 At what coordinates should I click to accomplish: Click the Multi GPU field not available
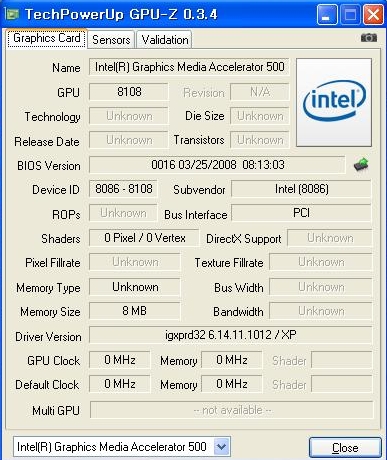click(231, 410)
